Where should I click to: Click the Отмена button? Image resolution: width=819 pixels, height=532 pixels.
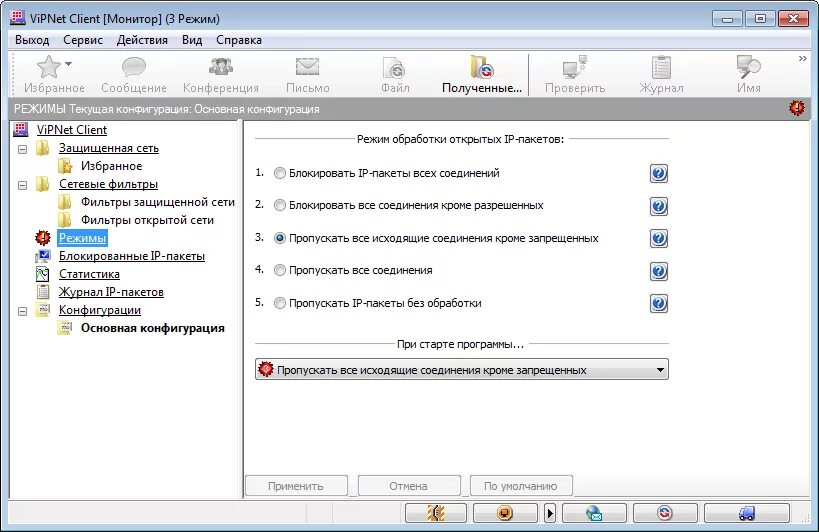[408, 486]
